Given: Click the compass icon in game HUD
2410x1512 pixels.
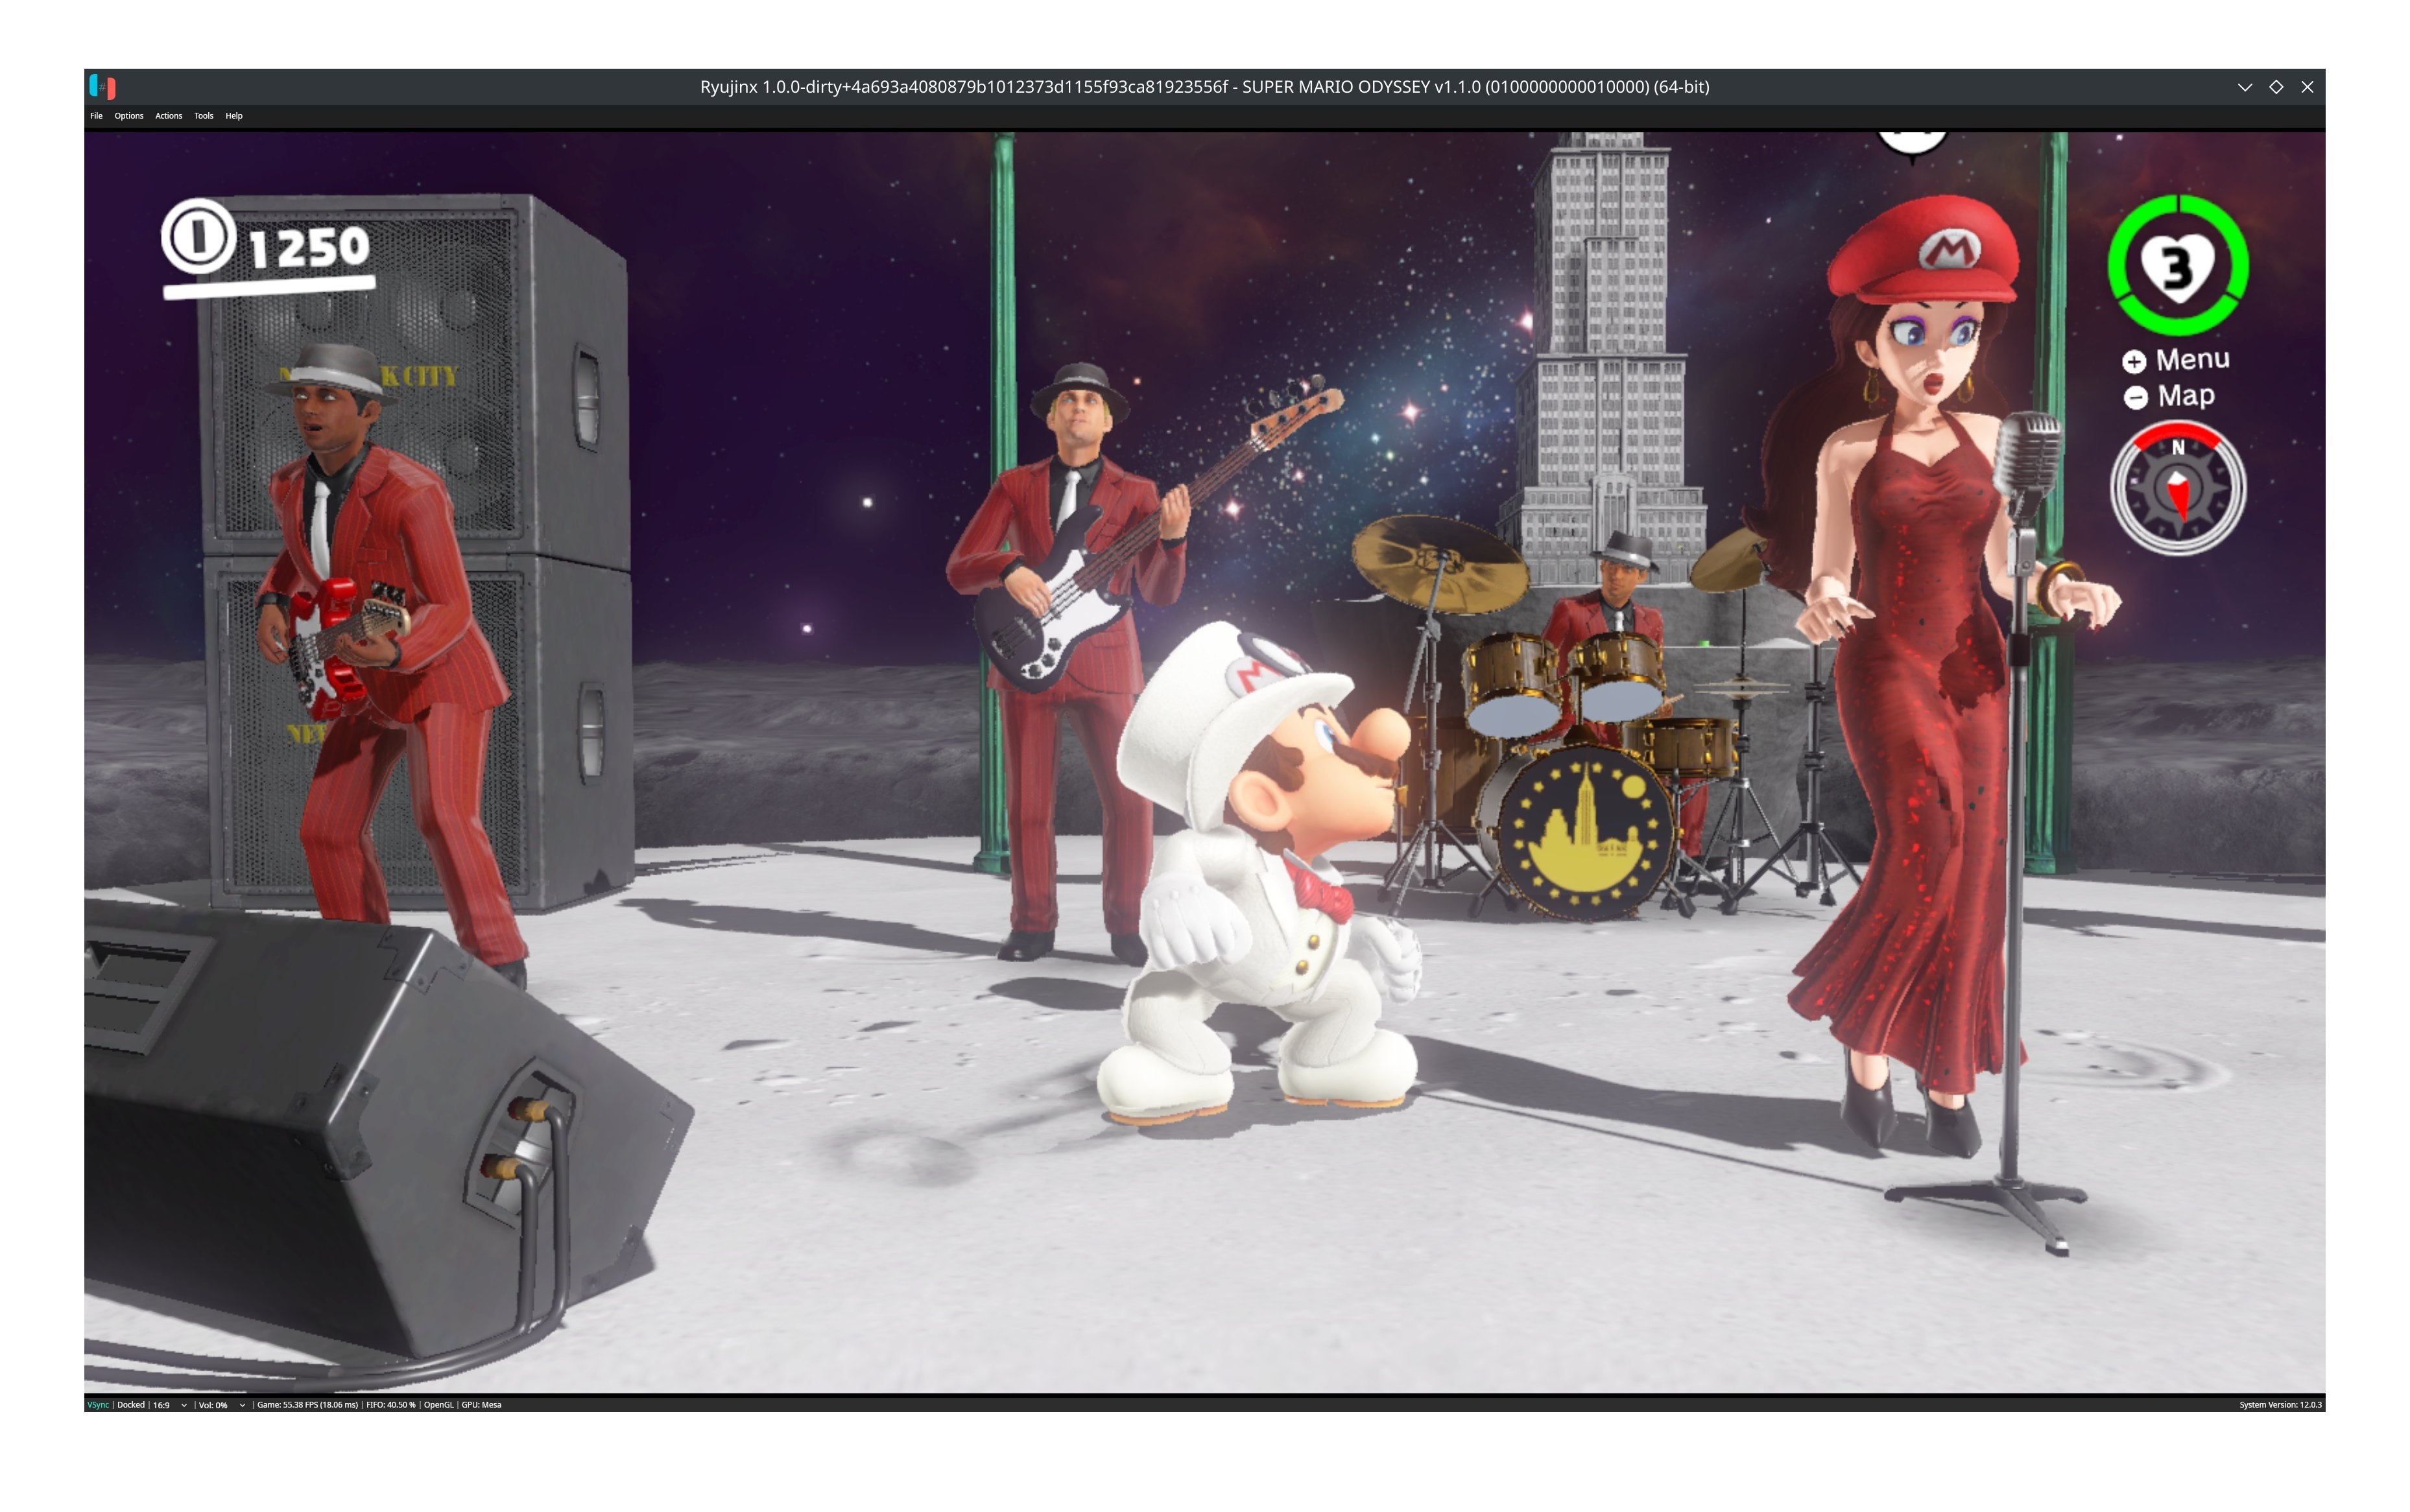Looking at the screenshot, I should click(2178, 488).
